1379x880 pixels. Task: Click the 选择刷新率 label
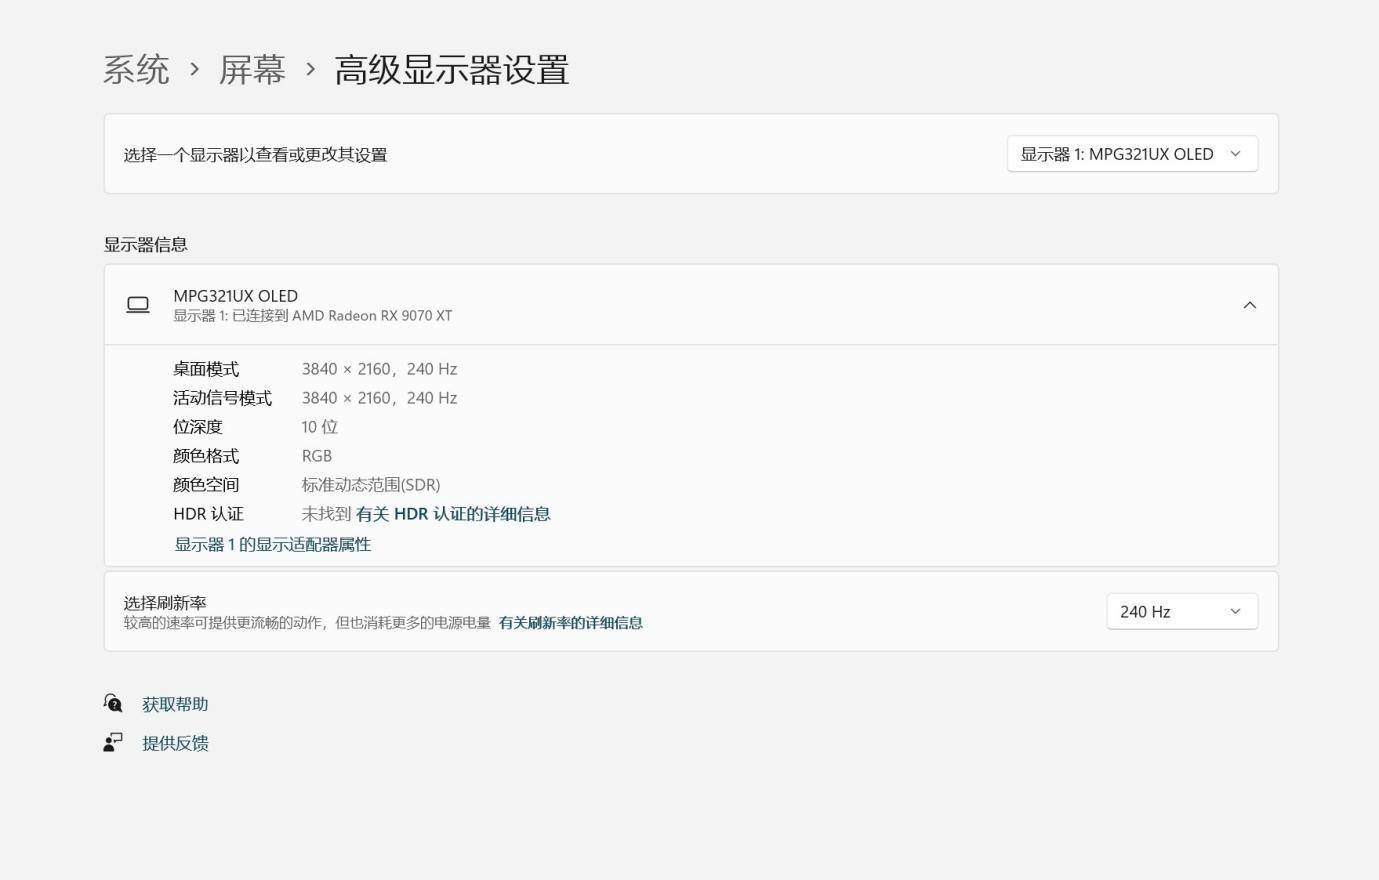tap(165, 603)
